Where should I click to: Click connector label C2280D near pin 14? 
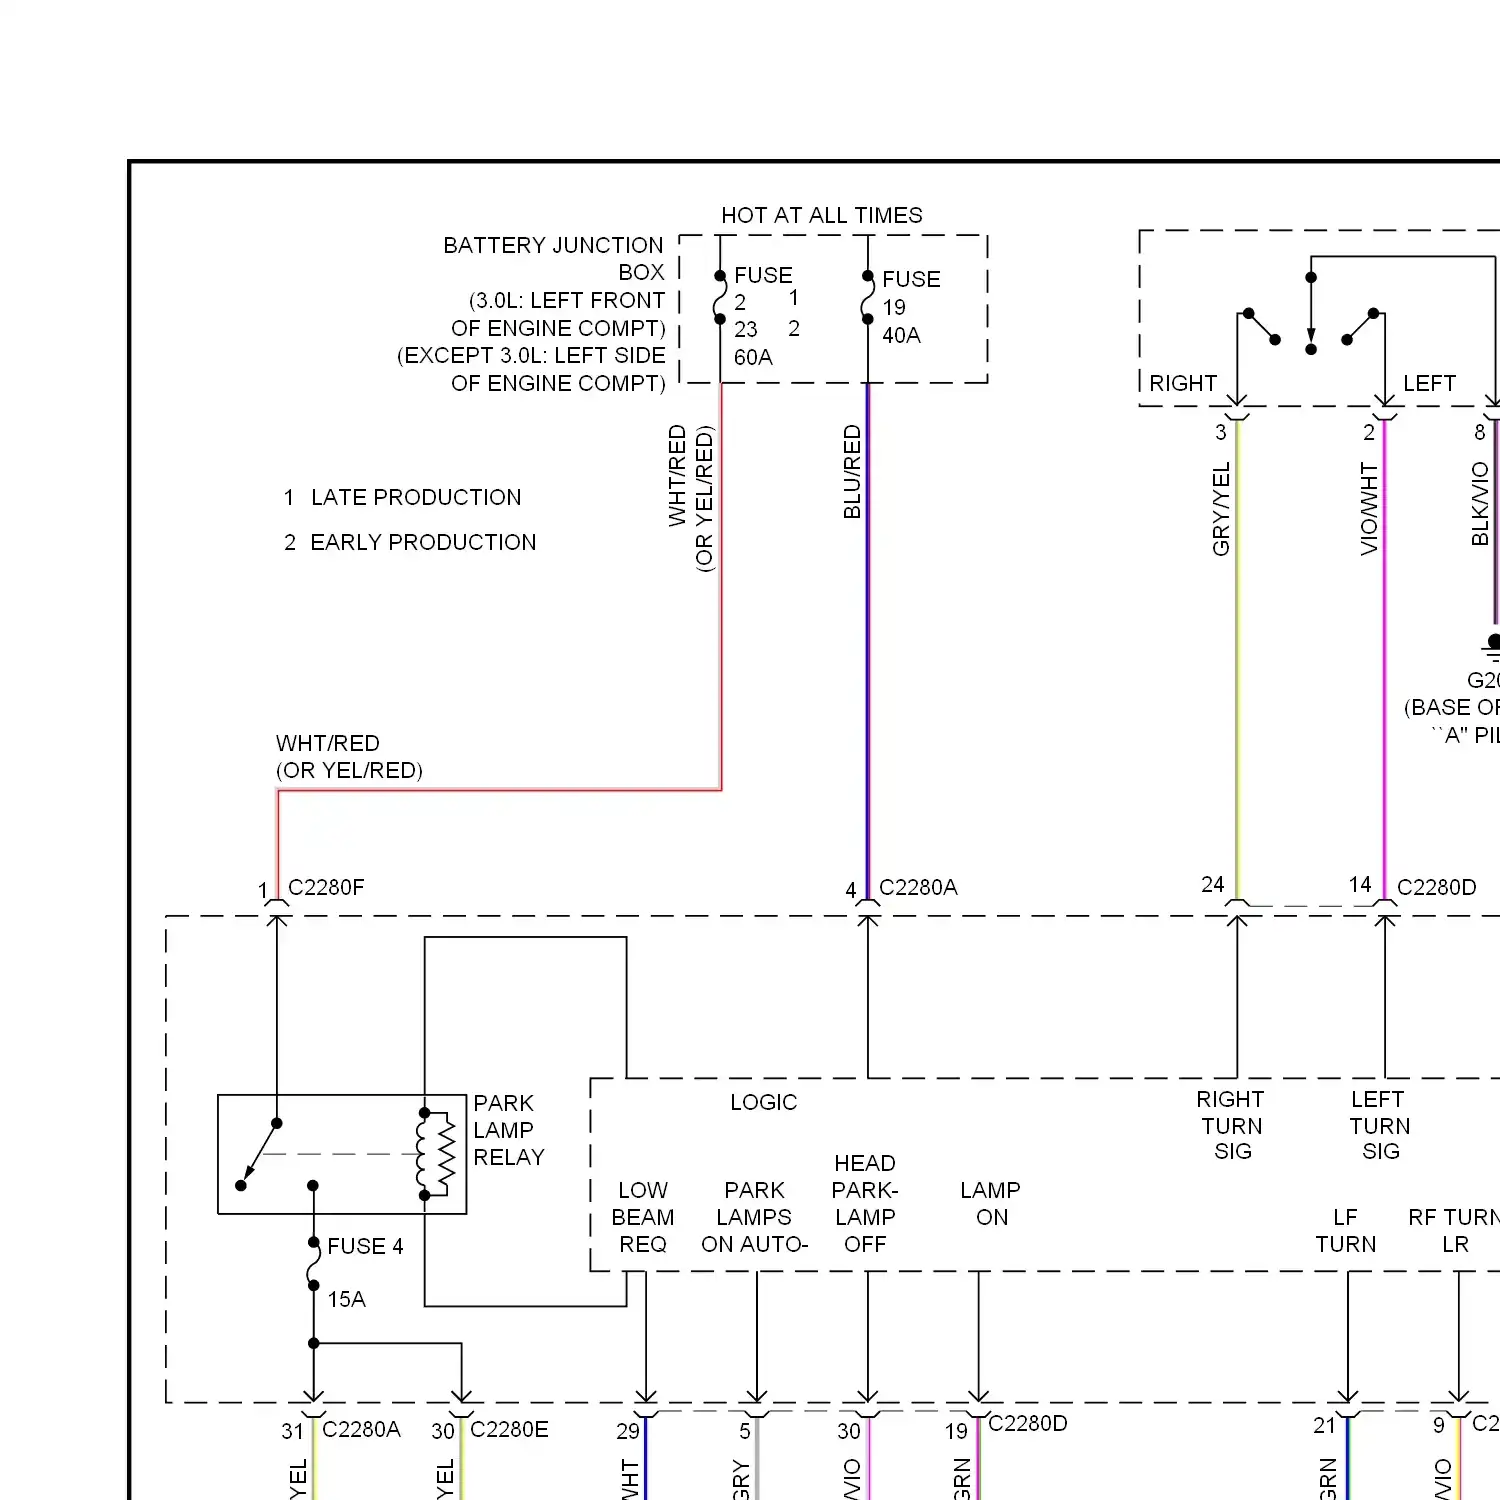pyautogui.click(x=1436, y=887)
